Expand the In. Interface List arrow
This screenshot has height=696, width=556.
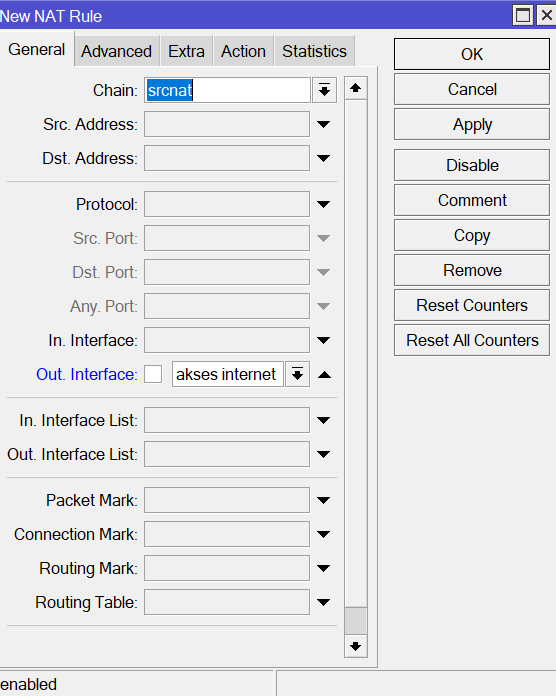pos(323,420)
